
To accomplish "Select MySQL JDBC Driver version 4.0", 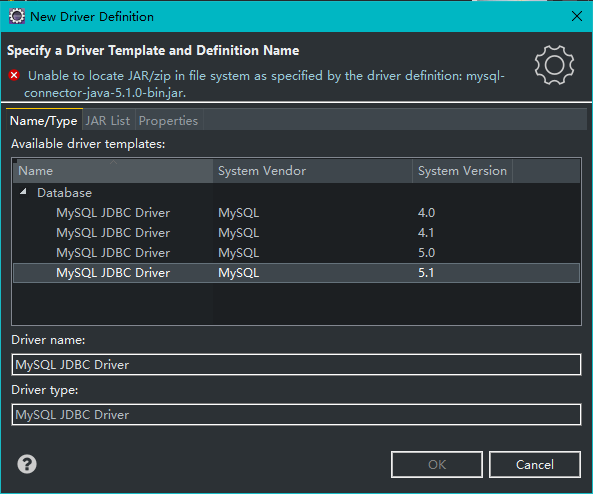I will click(296, 213).
